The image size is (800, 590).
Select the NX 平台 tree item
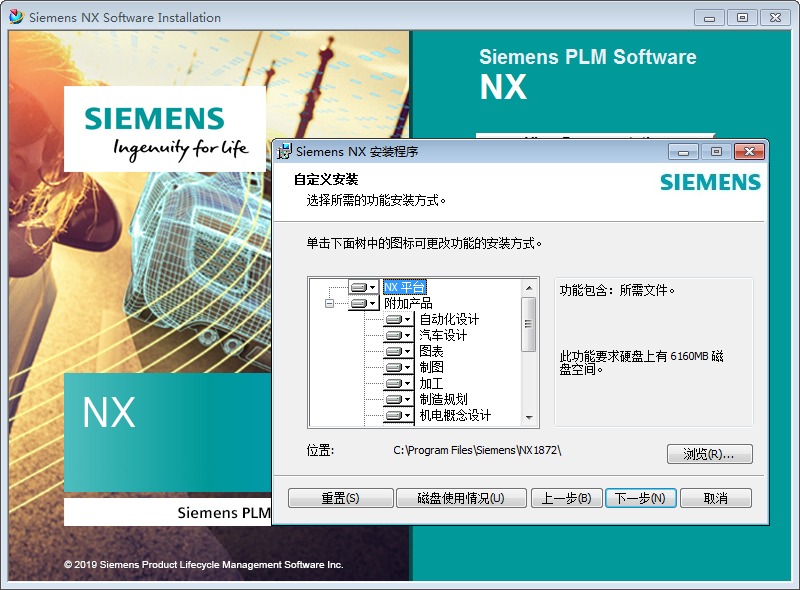point(405,287)
